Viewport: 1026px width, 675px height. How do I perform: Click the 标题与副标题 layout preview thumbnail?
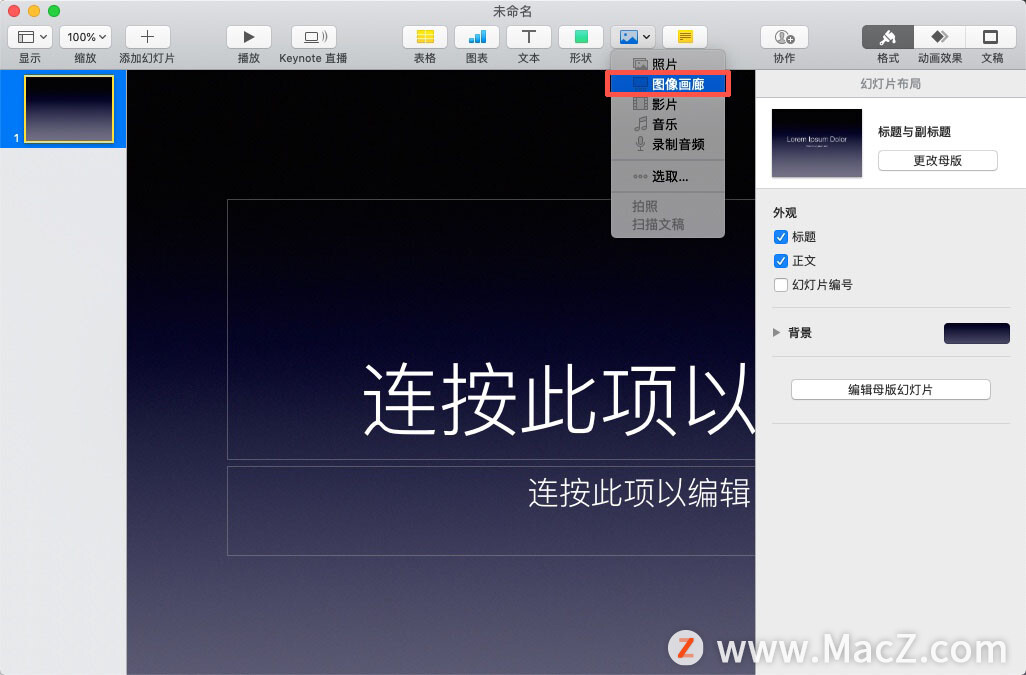tap(817, 143)
